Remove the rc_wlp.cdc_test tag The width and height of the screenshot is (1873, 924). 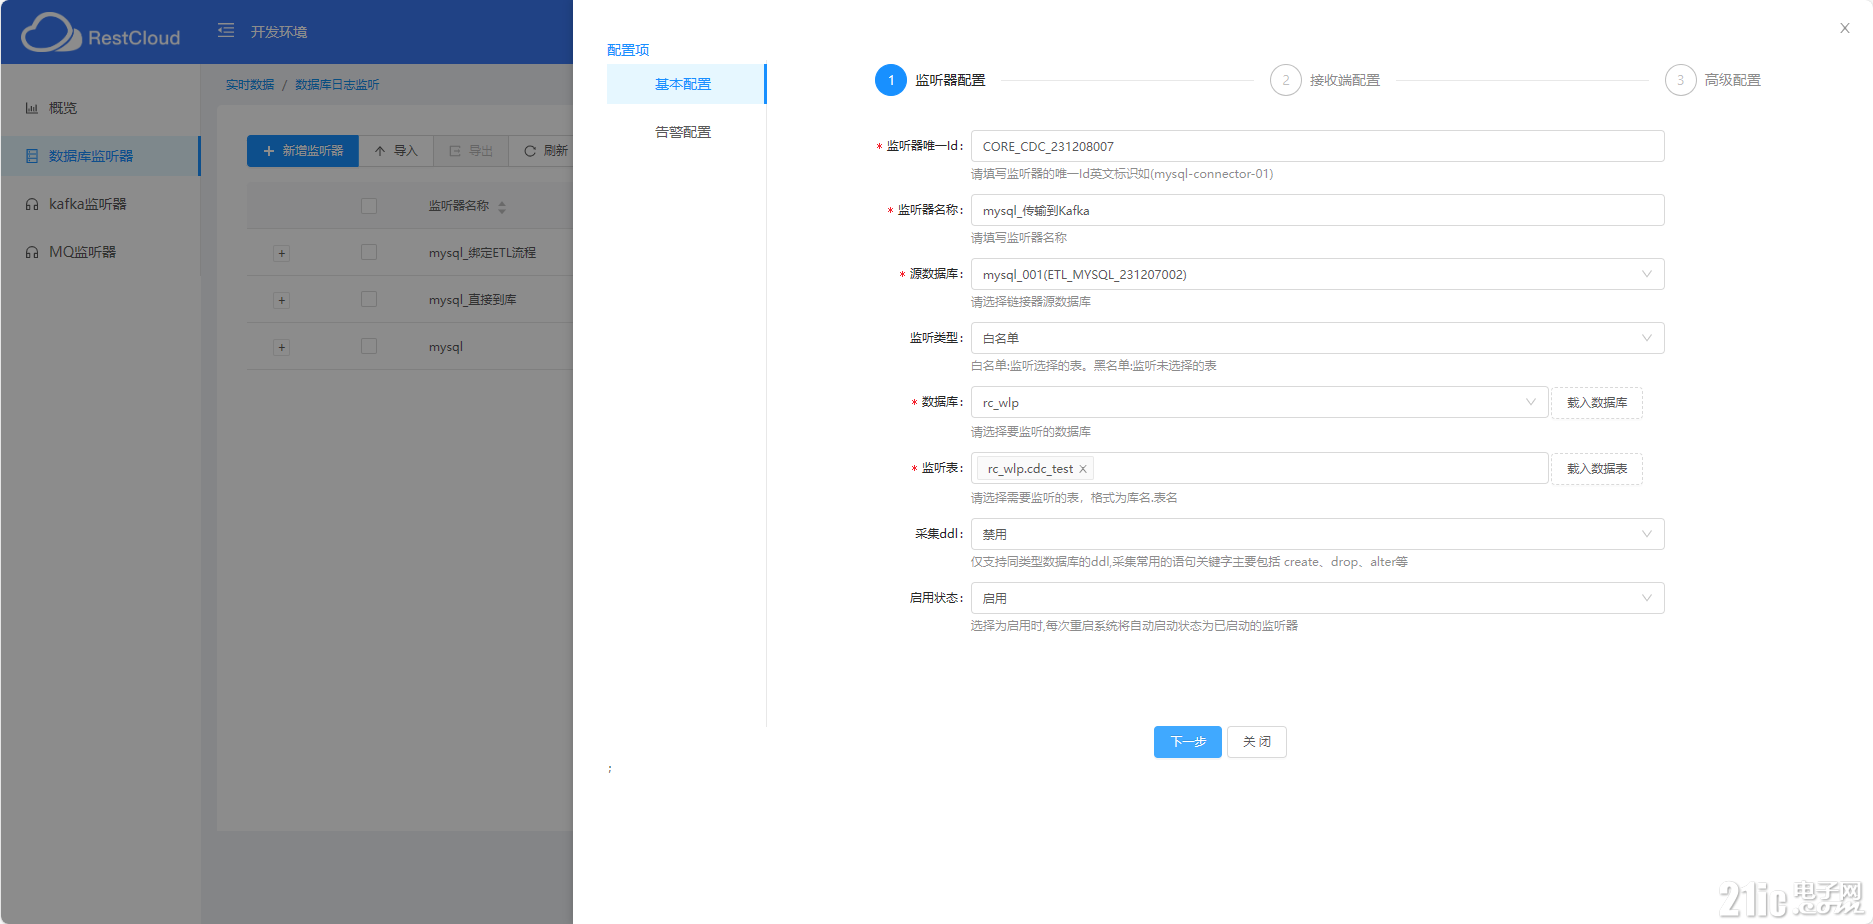1083,469
